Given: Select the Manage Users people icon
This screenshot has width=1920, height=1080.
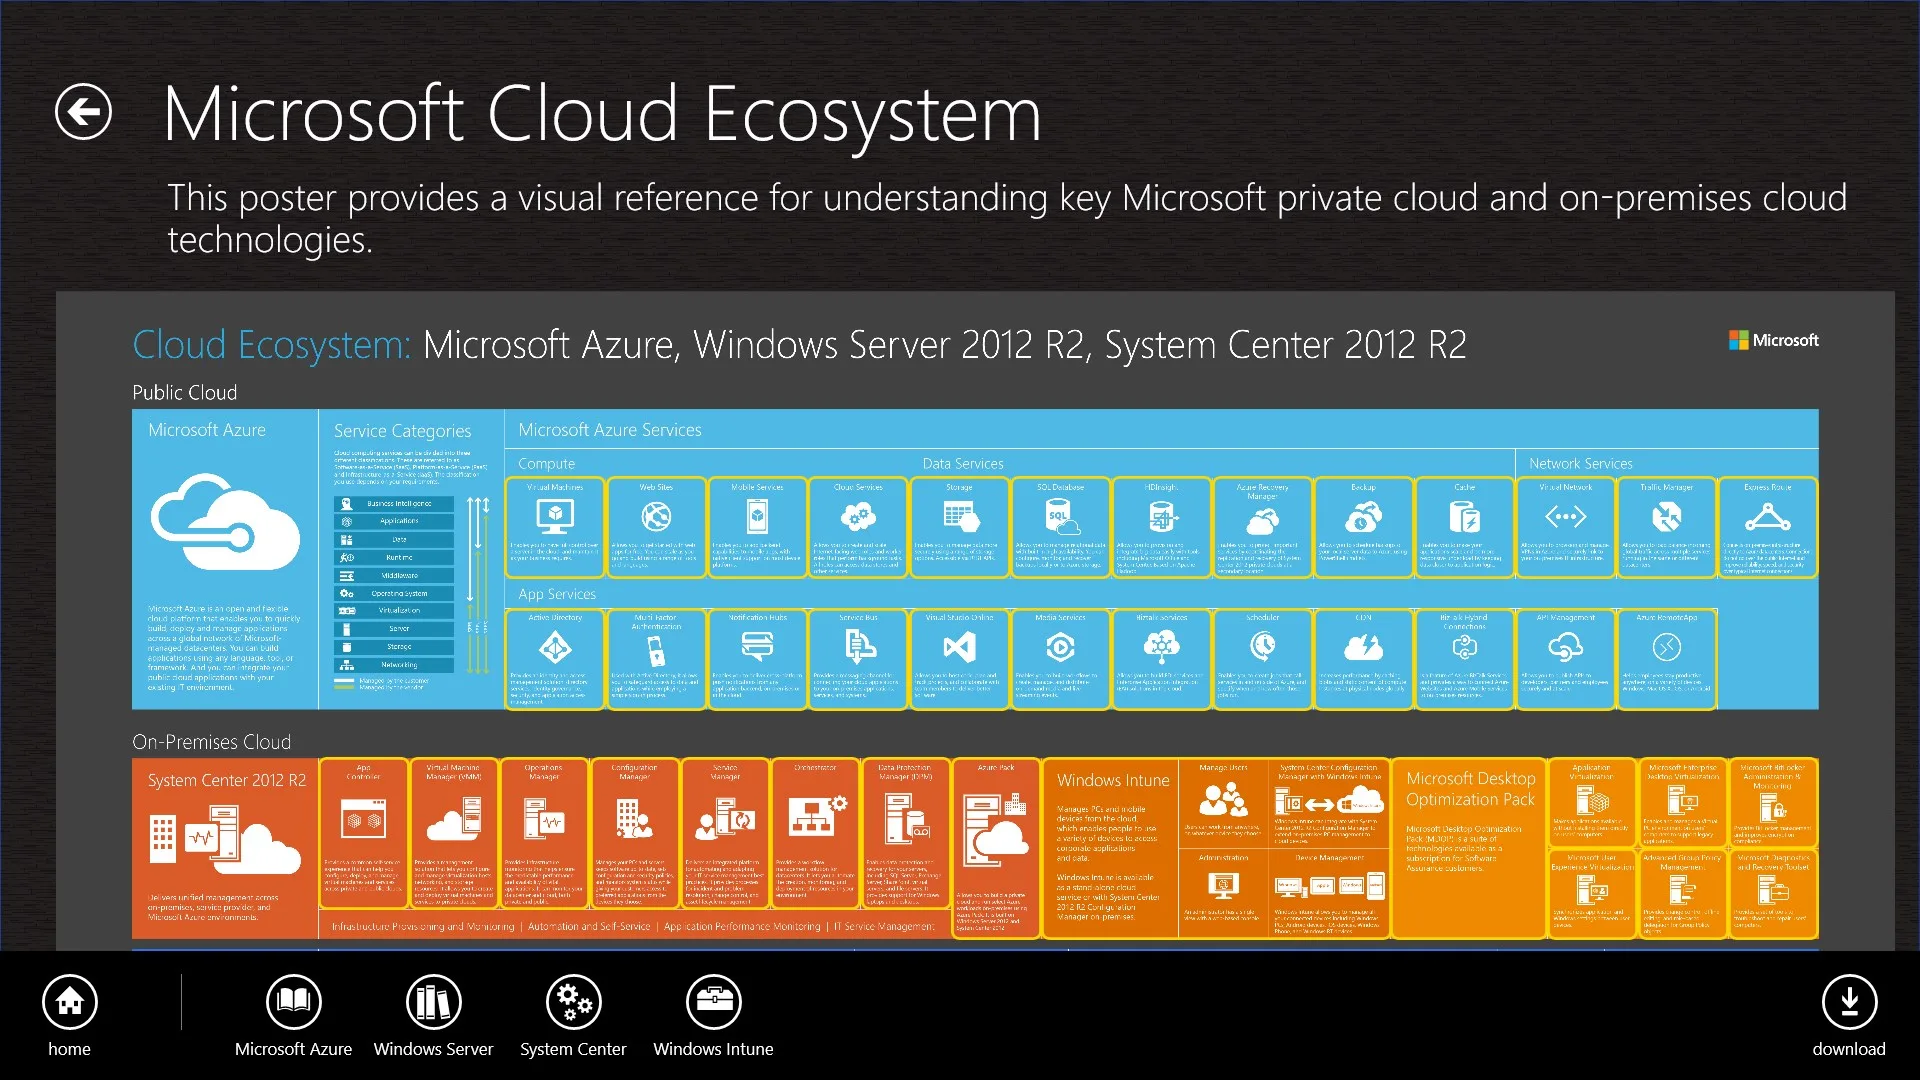Looking at the screenshot, I should [x=1223, y=799].
